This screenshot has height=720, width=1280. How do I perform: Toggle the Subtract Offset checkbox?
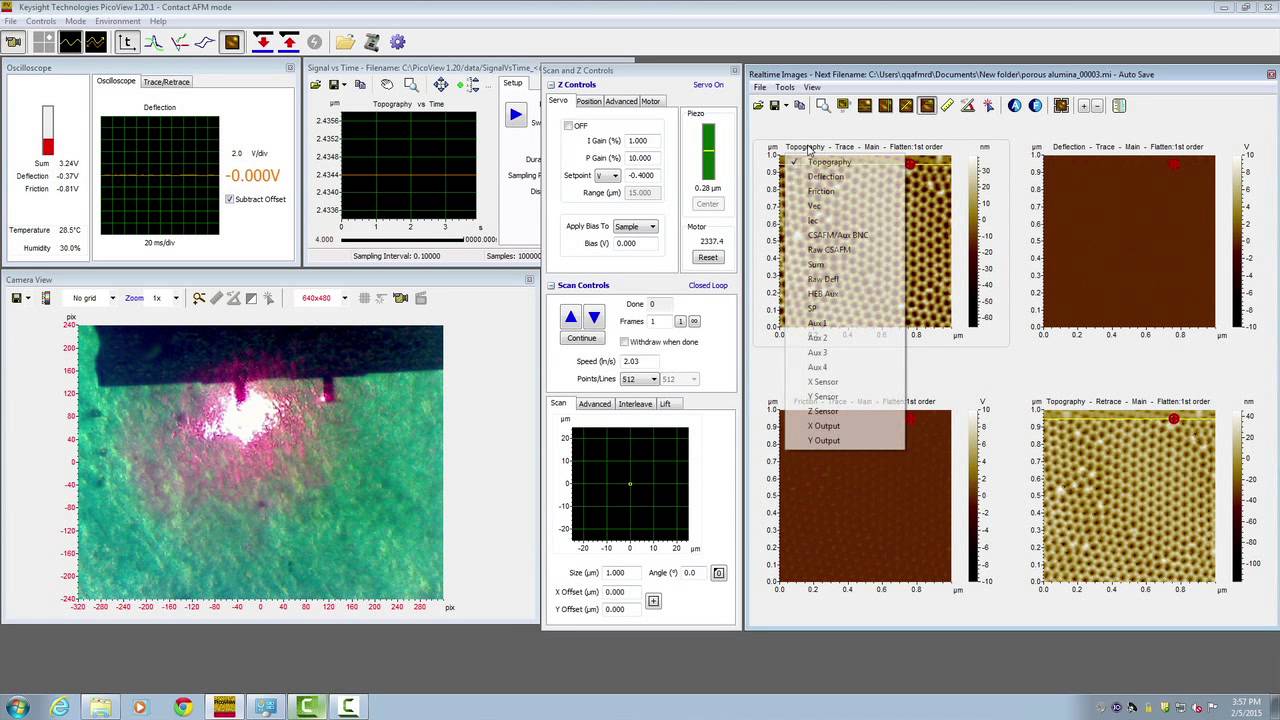coord(229,199)
